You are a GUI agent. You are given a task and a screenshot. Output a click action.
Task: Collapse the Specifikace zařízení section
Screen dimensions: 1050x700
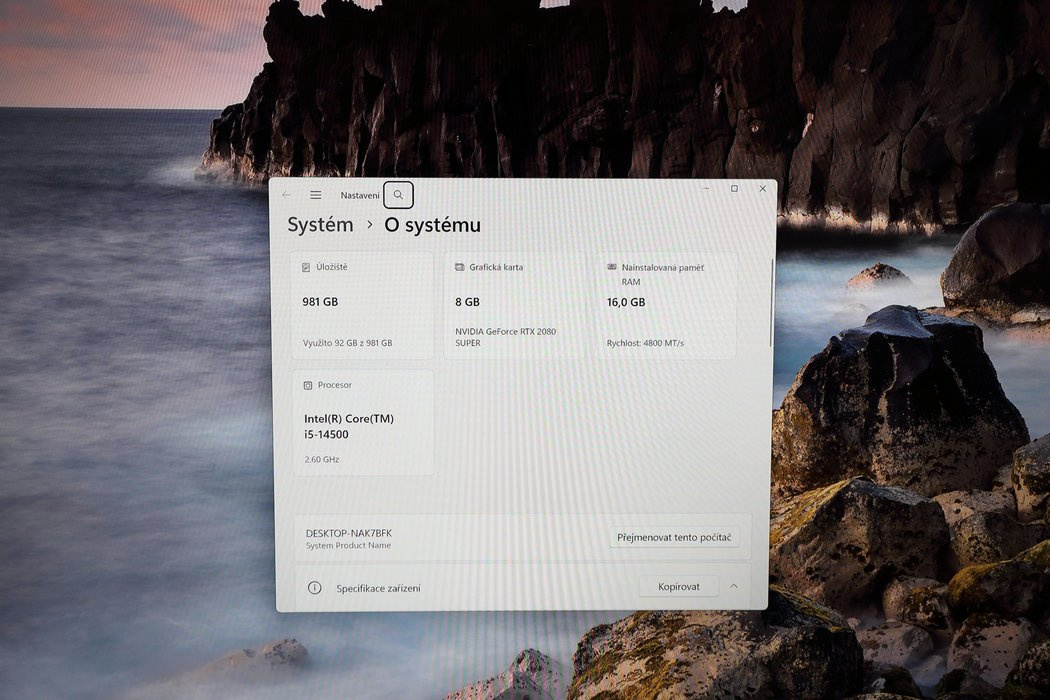pyautogui.click(x=733, y=586)
